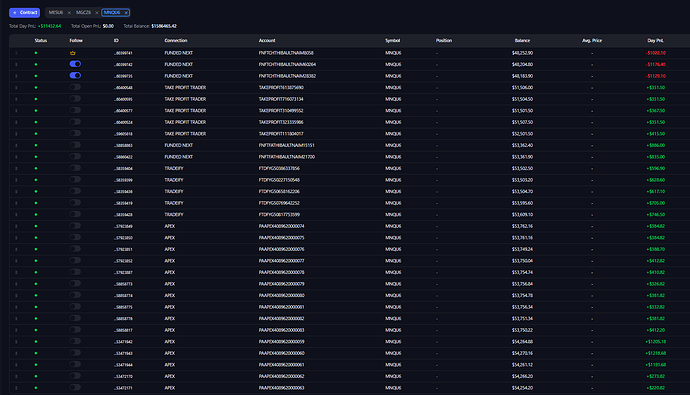Viewport: 690px width, 395px height.
Task: Click the leader crown icon in first row
Action: pyautogui.click(x=73, y=53)
